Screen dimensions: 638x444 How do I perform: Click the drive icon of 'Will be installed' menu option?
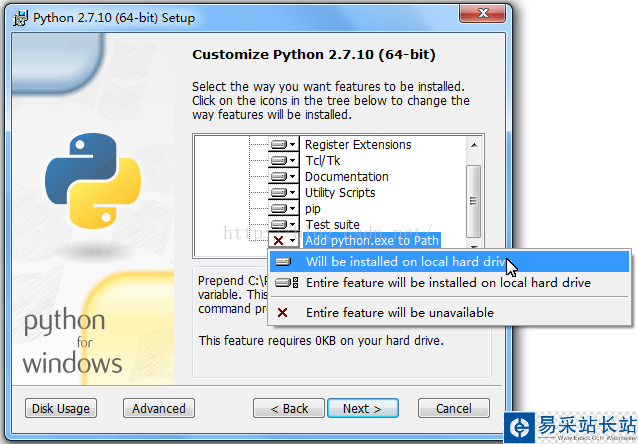point(283,262)
